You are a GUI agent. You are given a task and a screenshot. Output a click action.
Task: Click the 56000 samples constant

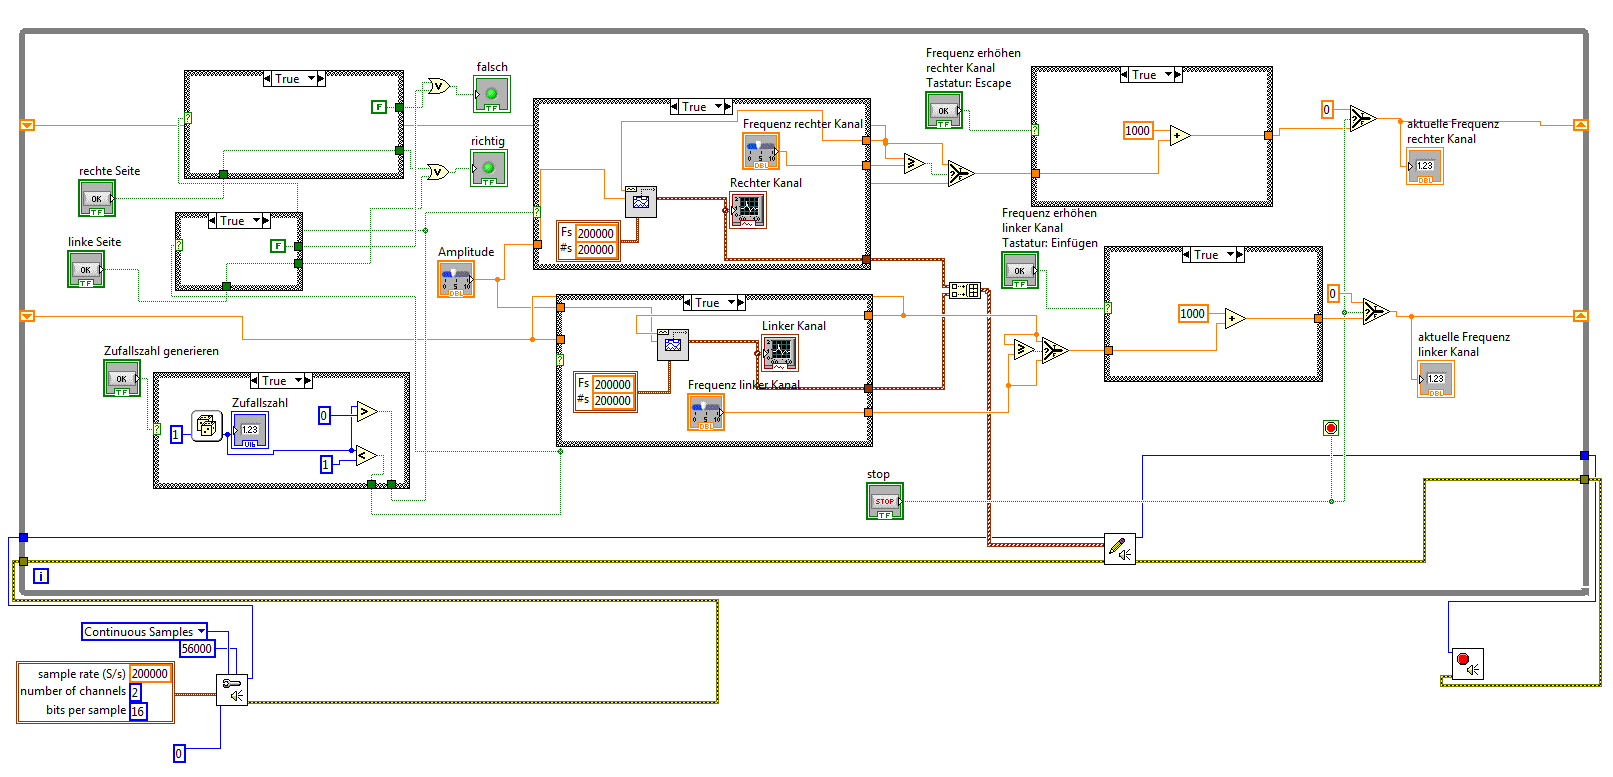coord(197,649)
